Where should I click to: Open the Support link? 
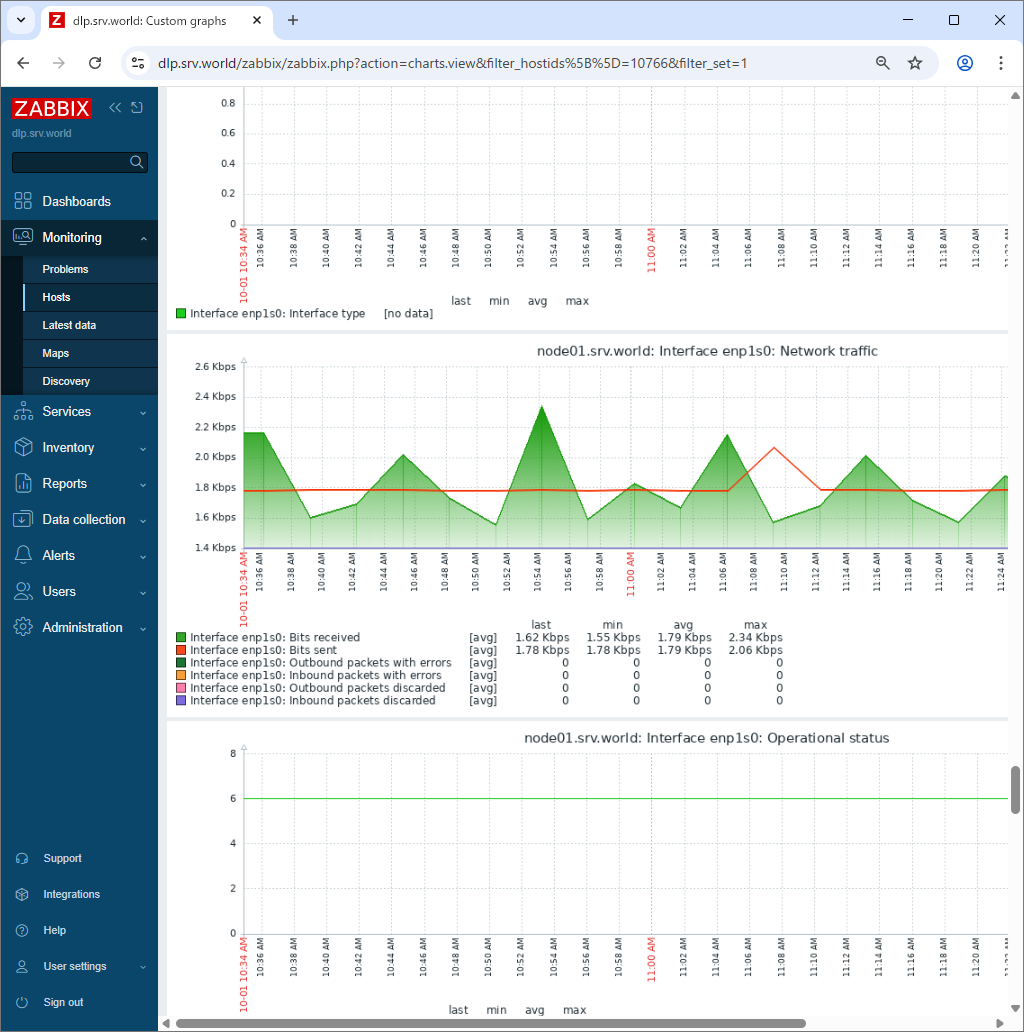pos(62,858)
